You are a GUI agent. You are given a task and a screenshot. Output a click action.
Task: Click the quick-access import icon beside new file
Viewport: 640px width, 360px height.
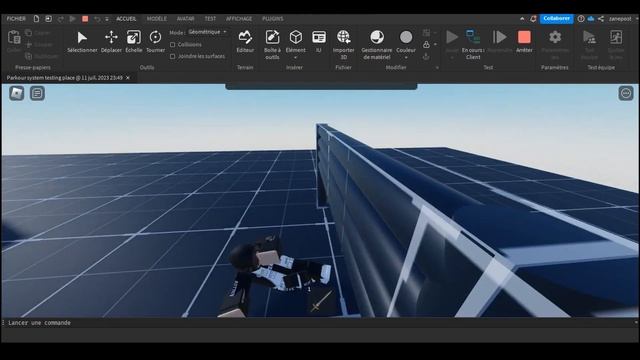(48, 19)
